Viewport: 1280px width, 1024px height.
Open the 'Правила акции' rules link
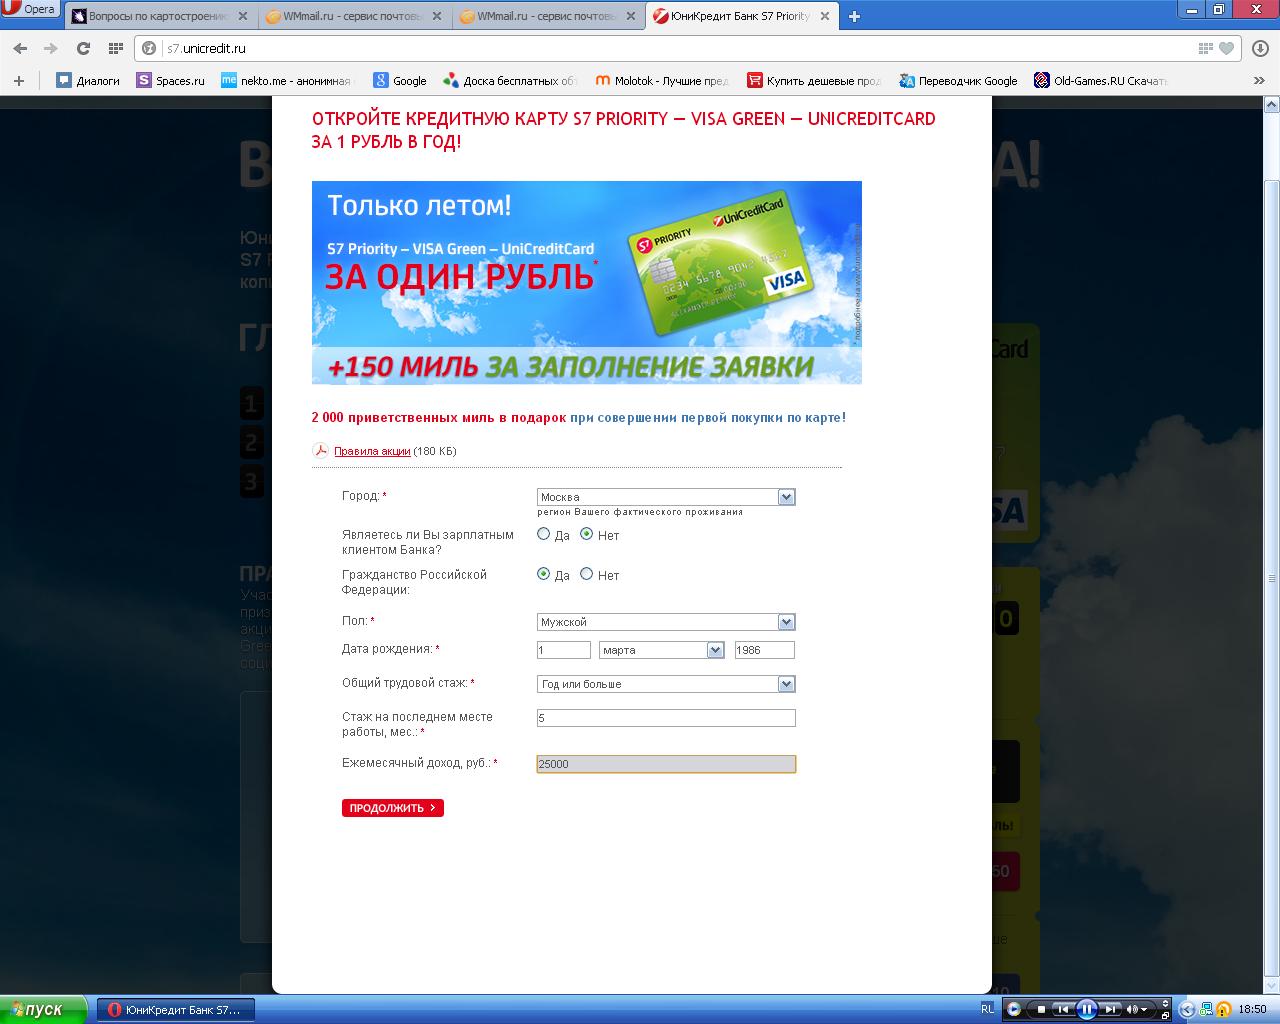click(x=372, y=451)
